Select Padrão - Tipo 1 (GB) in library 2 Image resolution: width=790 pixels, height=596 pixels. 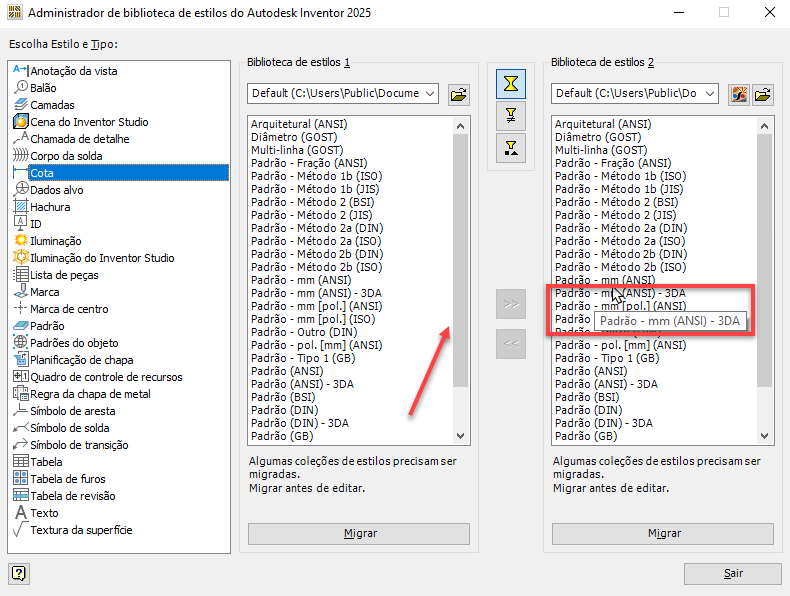coord(607,358)
